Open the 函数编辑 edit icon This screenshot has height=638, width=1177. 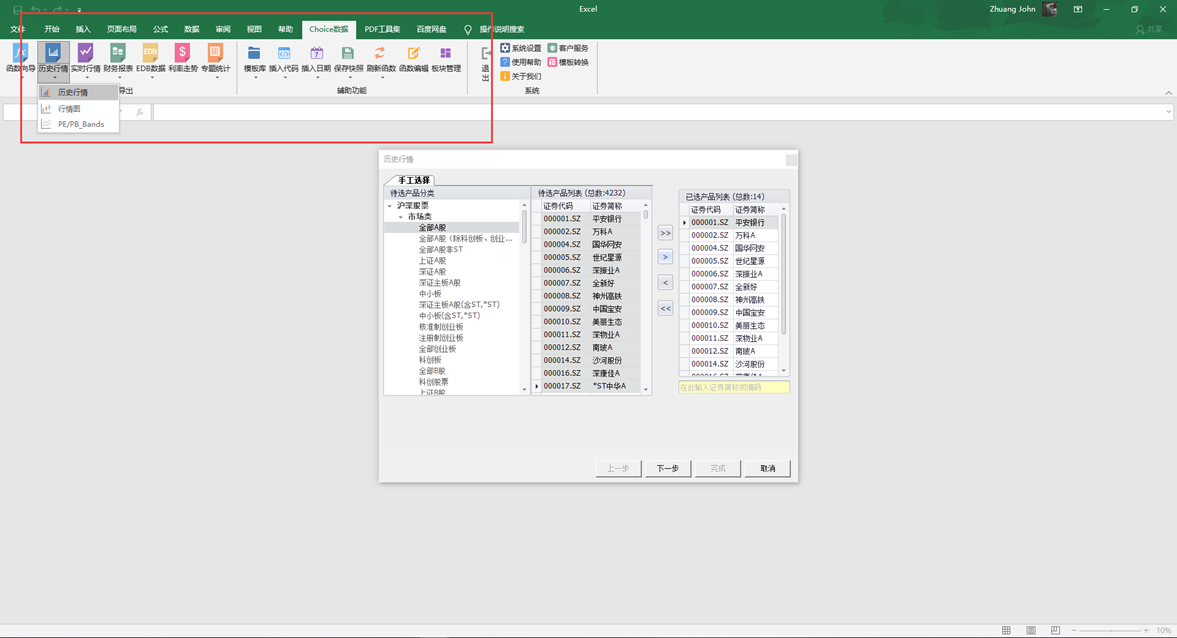414,53
